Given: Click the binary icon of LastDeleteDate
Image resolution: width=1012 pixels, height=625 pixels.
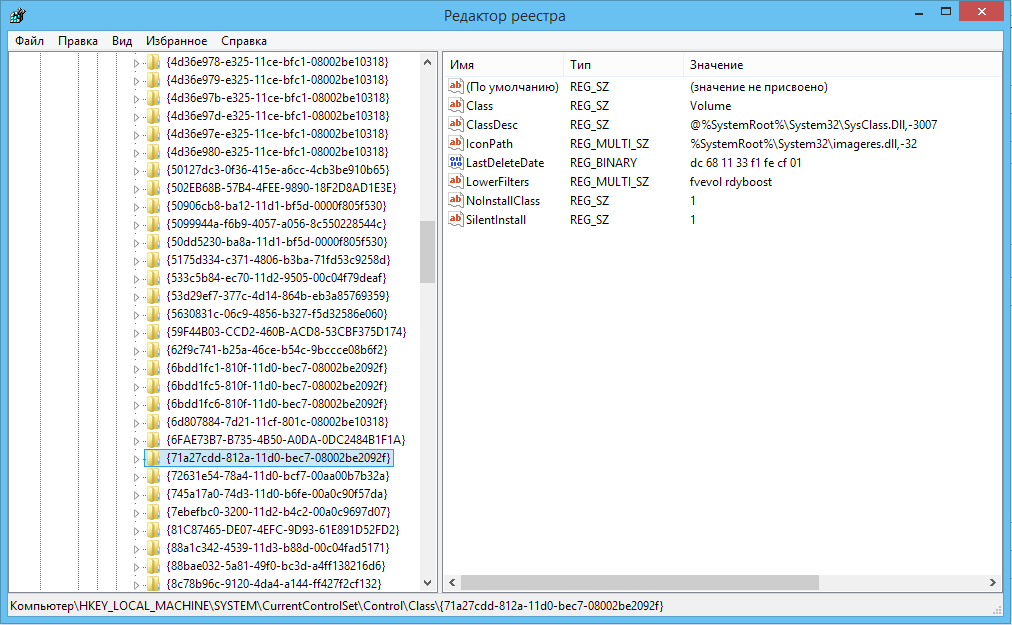Looking at the screenshot, I should (456, 162).
